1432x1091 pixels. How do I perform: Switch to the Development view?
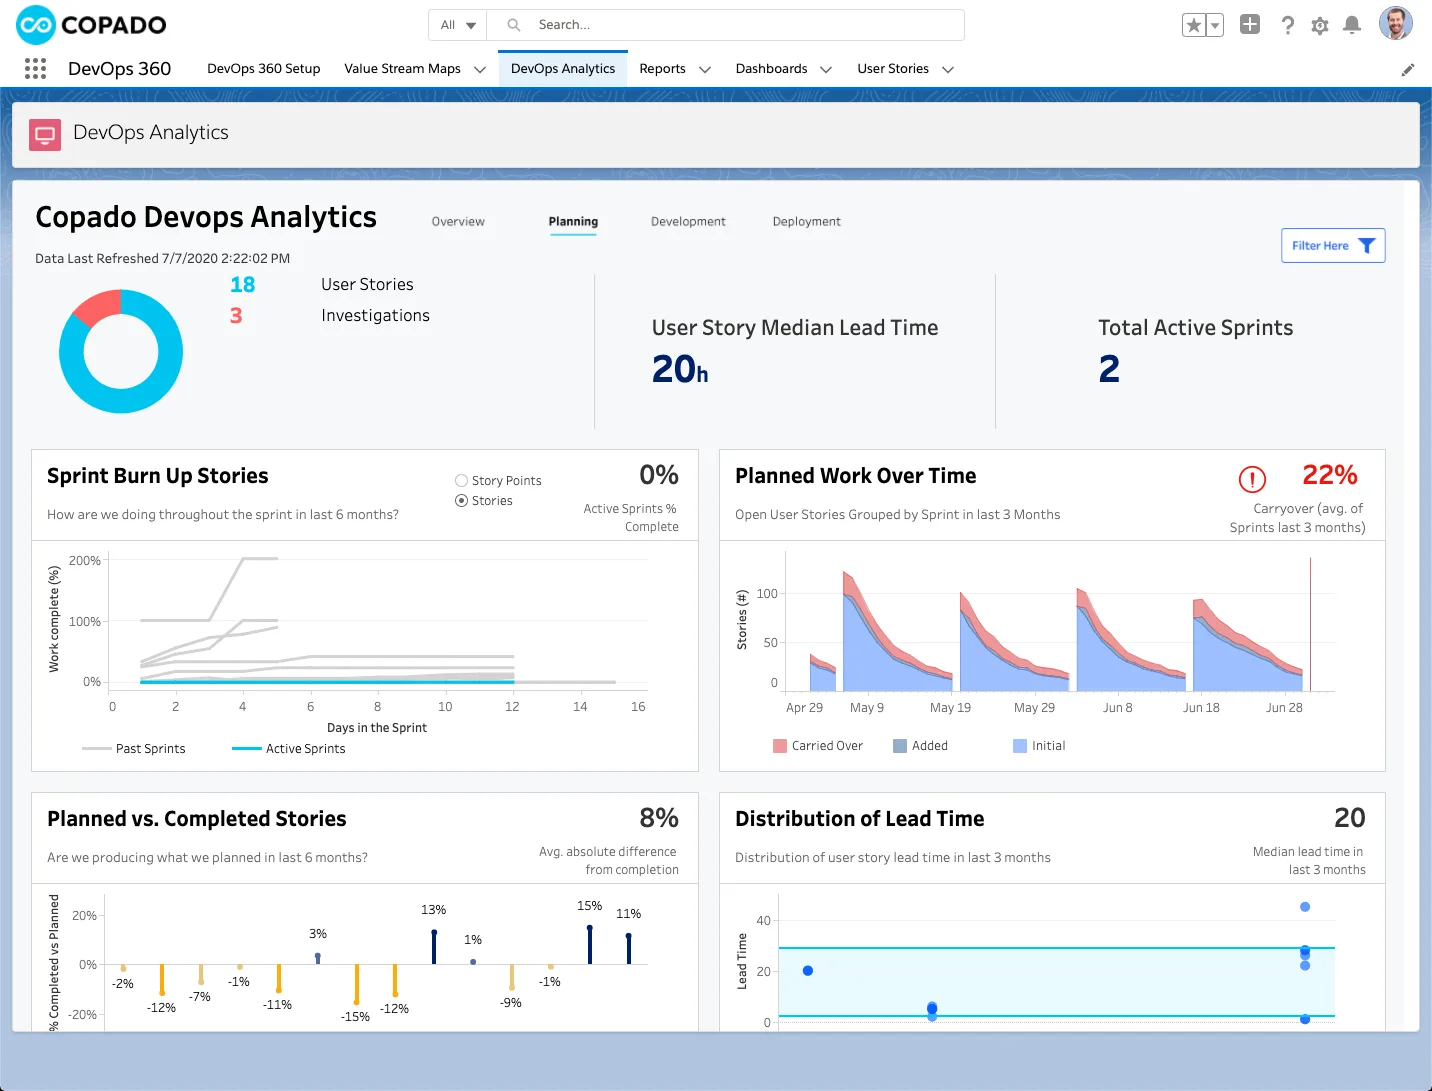tap(688, 222)
